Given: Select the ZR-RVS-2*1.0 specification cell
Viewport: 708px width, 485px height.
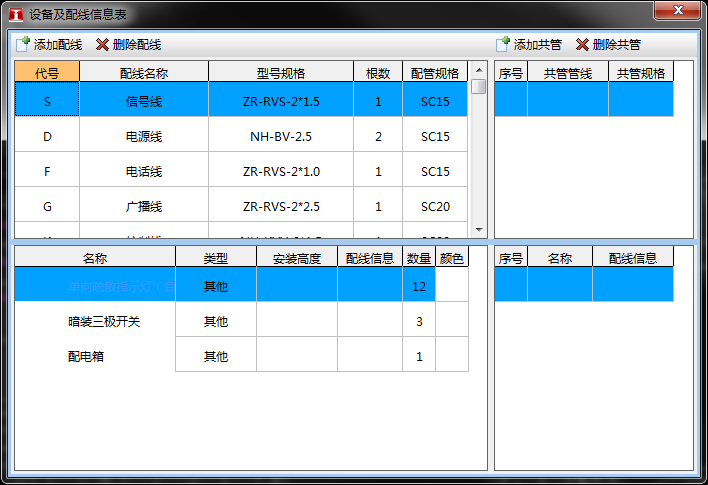Looking at the screenshot, I should 281,171.
